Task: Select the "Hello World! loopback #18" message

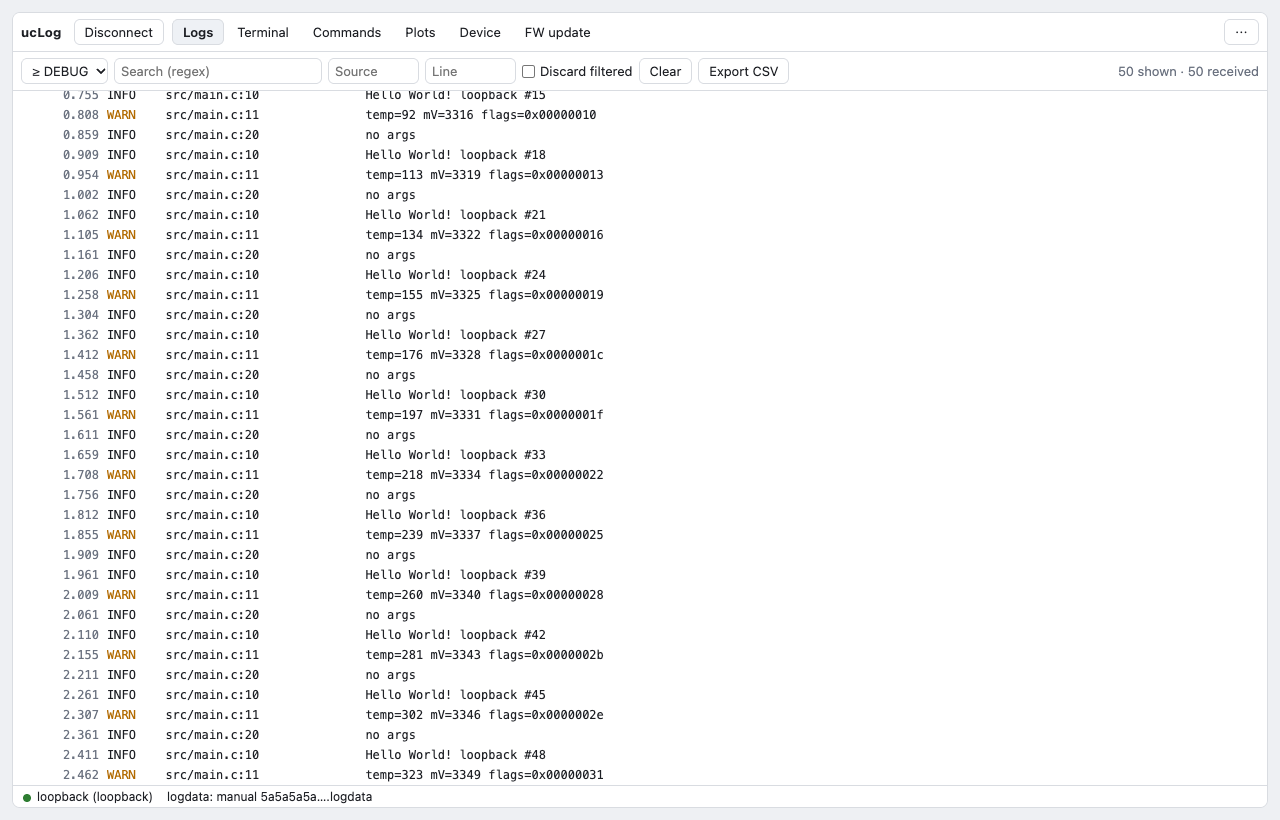Action: click(x=455, y=155)
